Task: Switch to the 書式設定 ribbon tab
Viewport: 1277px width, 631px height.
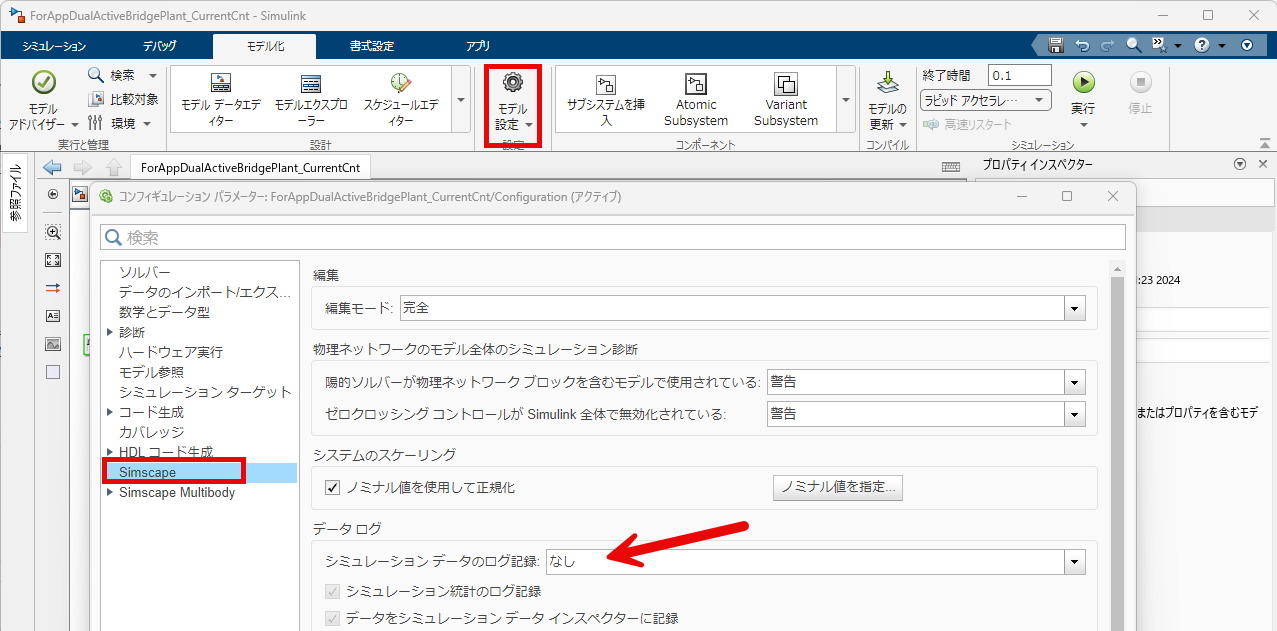Action: click(372, 46)
